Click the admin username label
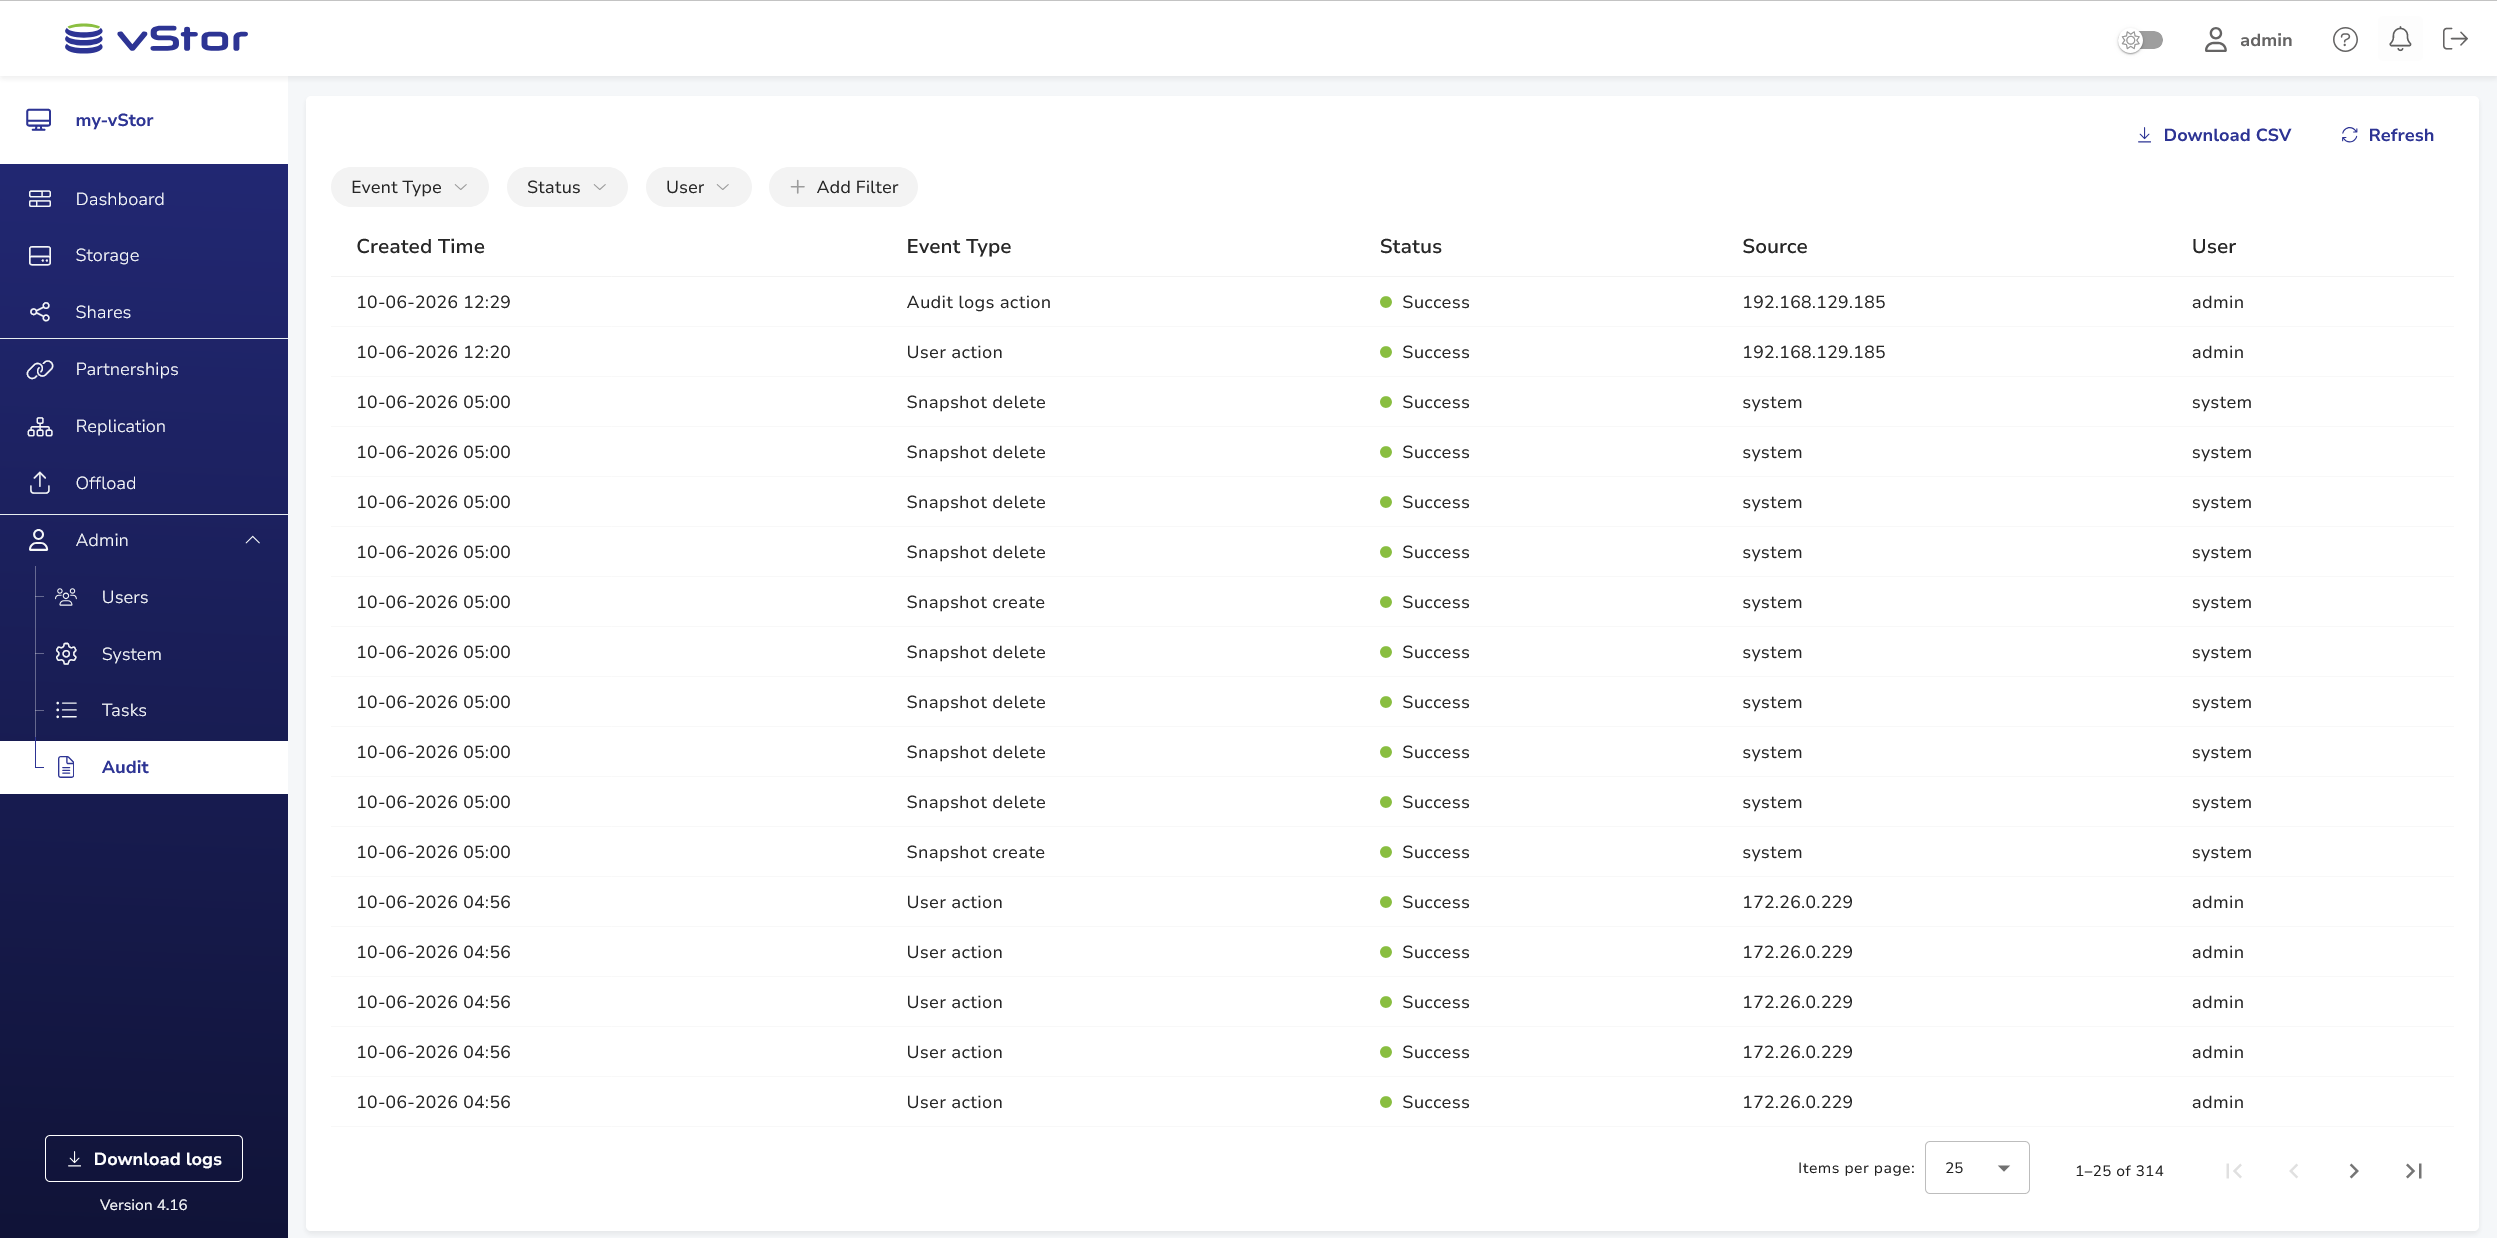2497x1238 pixels. pos(2266,40)
